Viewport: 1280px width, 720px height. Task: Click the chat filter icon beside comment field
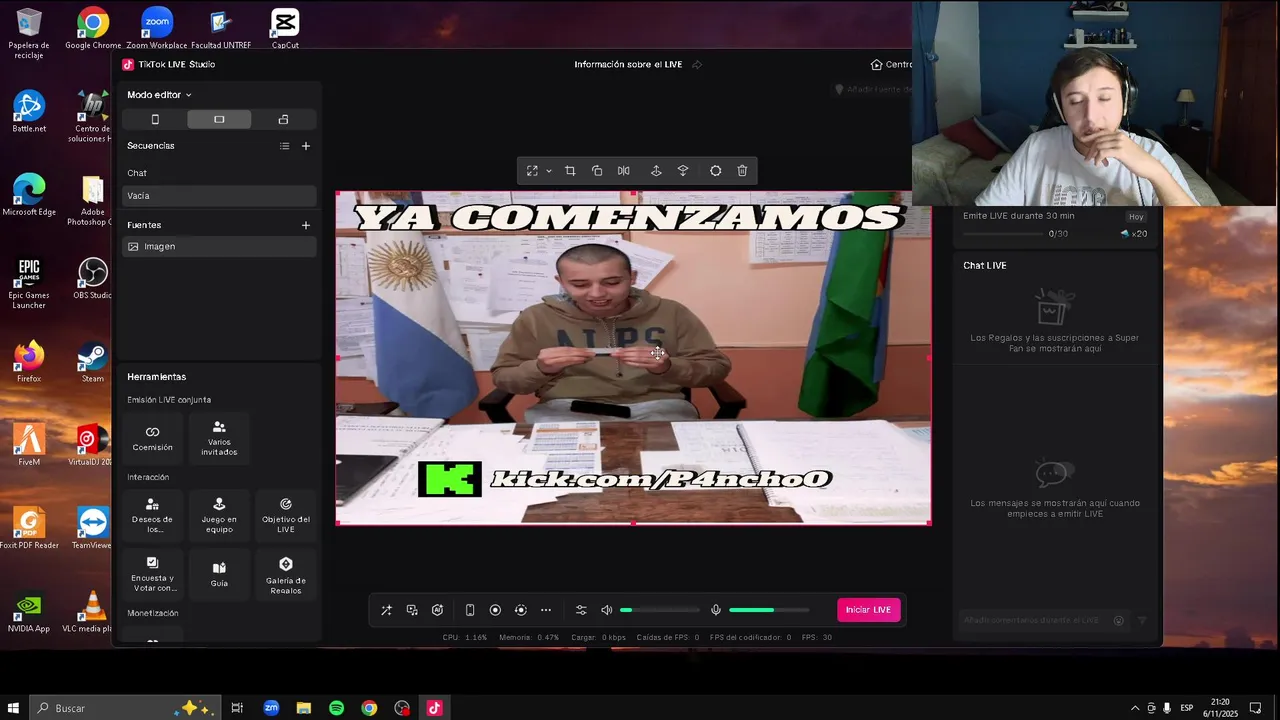1142,620
